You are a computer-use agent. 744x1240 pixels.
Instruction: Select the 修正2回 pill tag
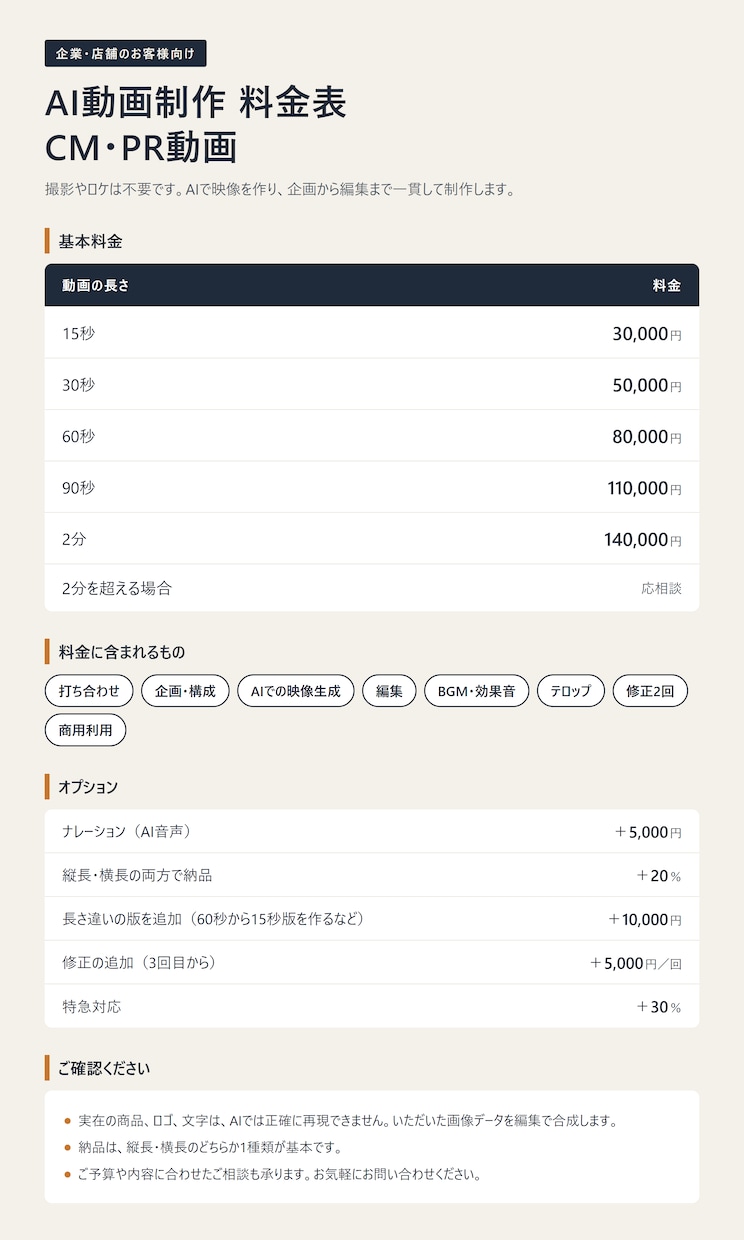click(650, 691)
